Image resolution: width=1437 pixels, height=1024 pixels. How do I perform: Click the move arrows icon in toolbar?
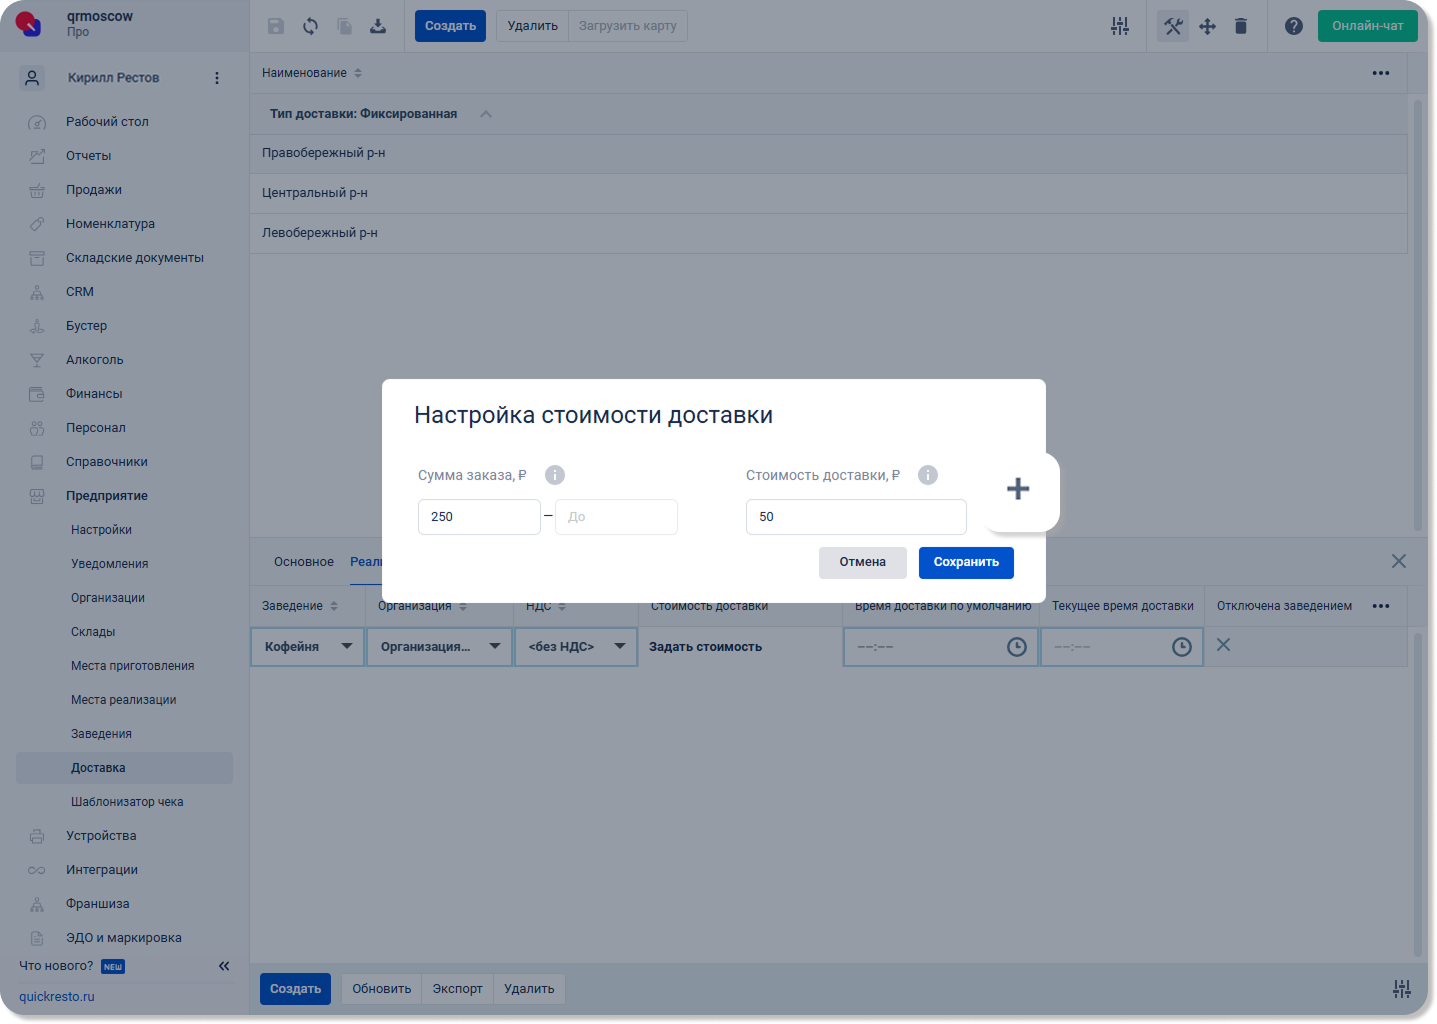[x=1208, y=26]
